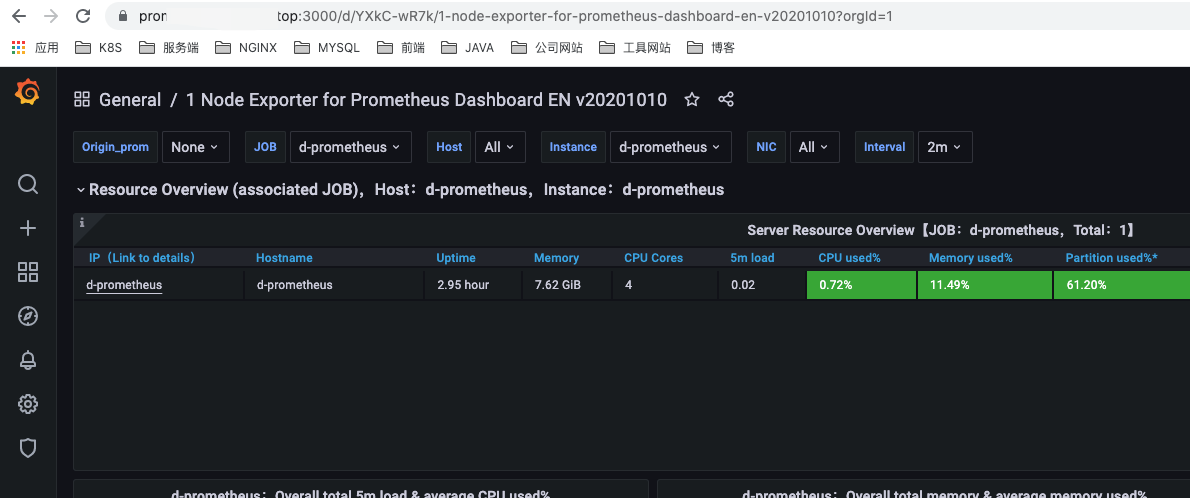Sort by Hostname column header
This screenshot has width=1190, height=498.
[x=284, y=258]
